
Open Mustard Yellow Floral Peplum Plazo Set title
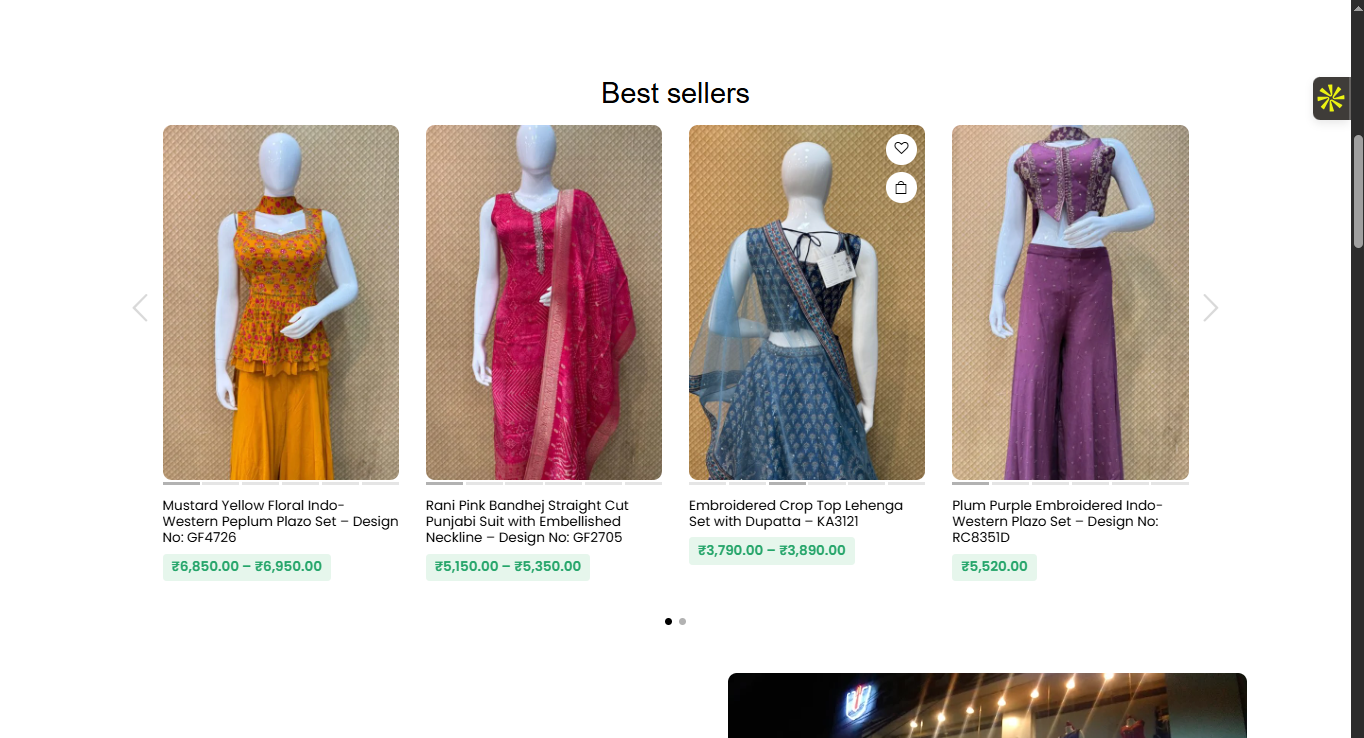pyautogui.click(x=280, y=521)
